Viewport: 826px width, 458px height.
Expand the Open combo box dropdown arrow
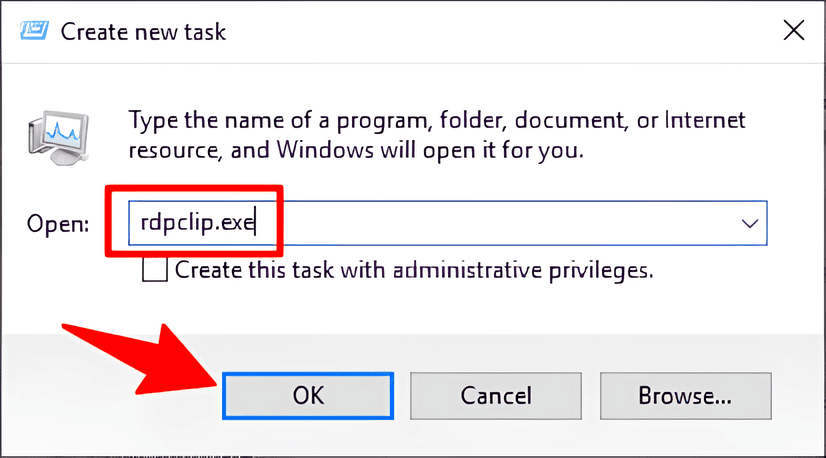pos(750,222)
